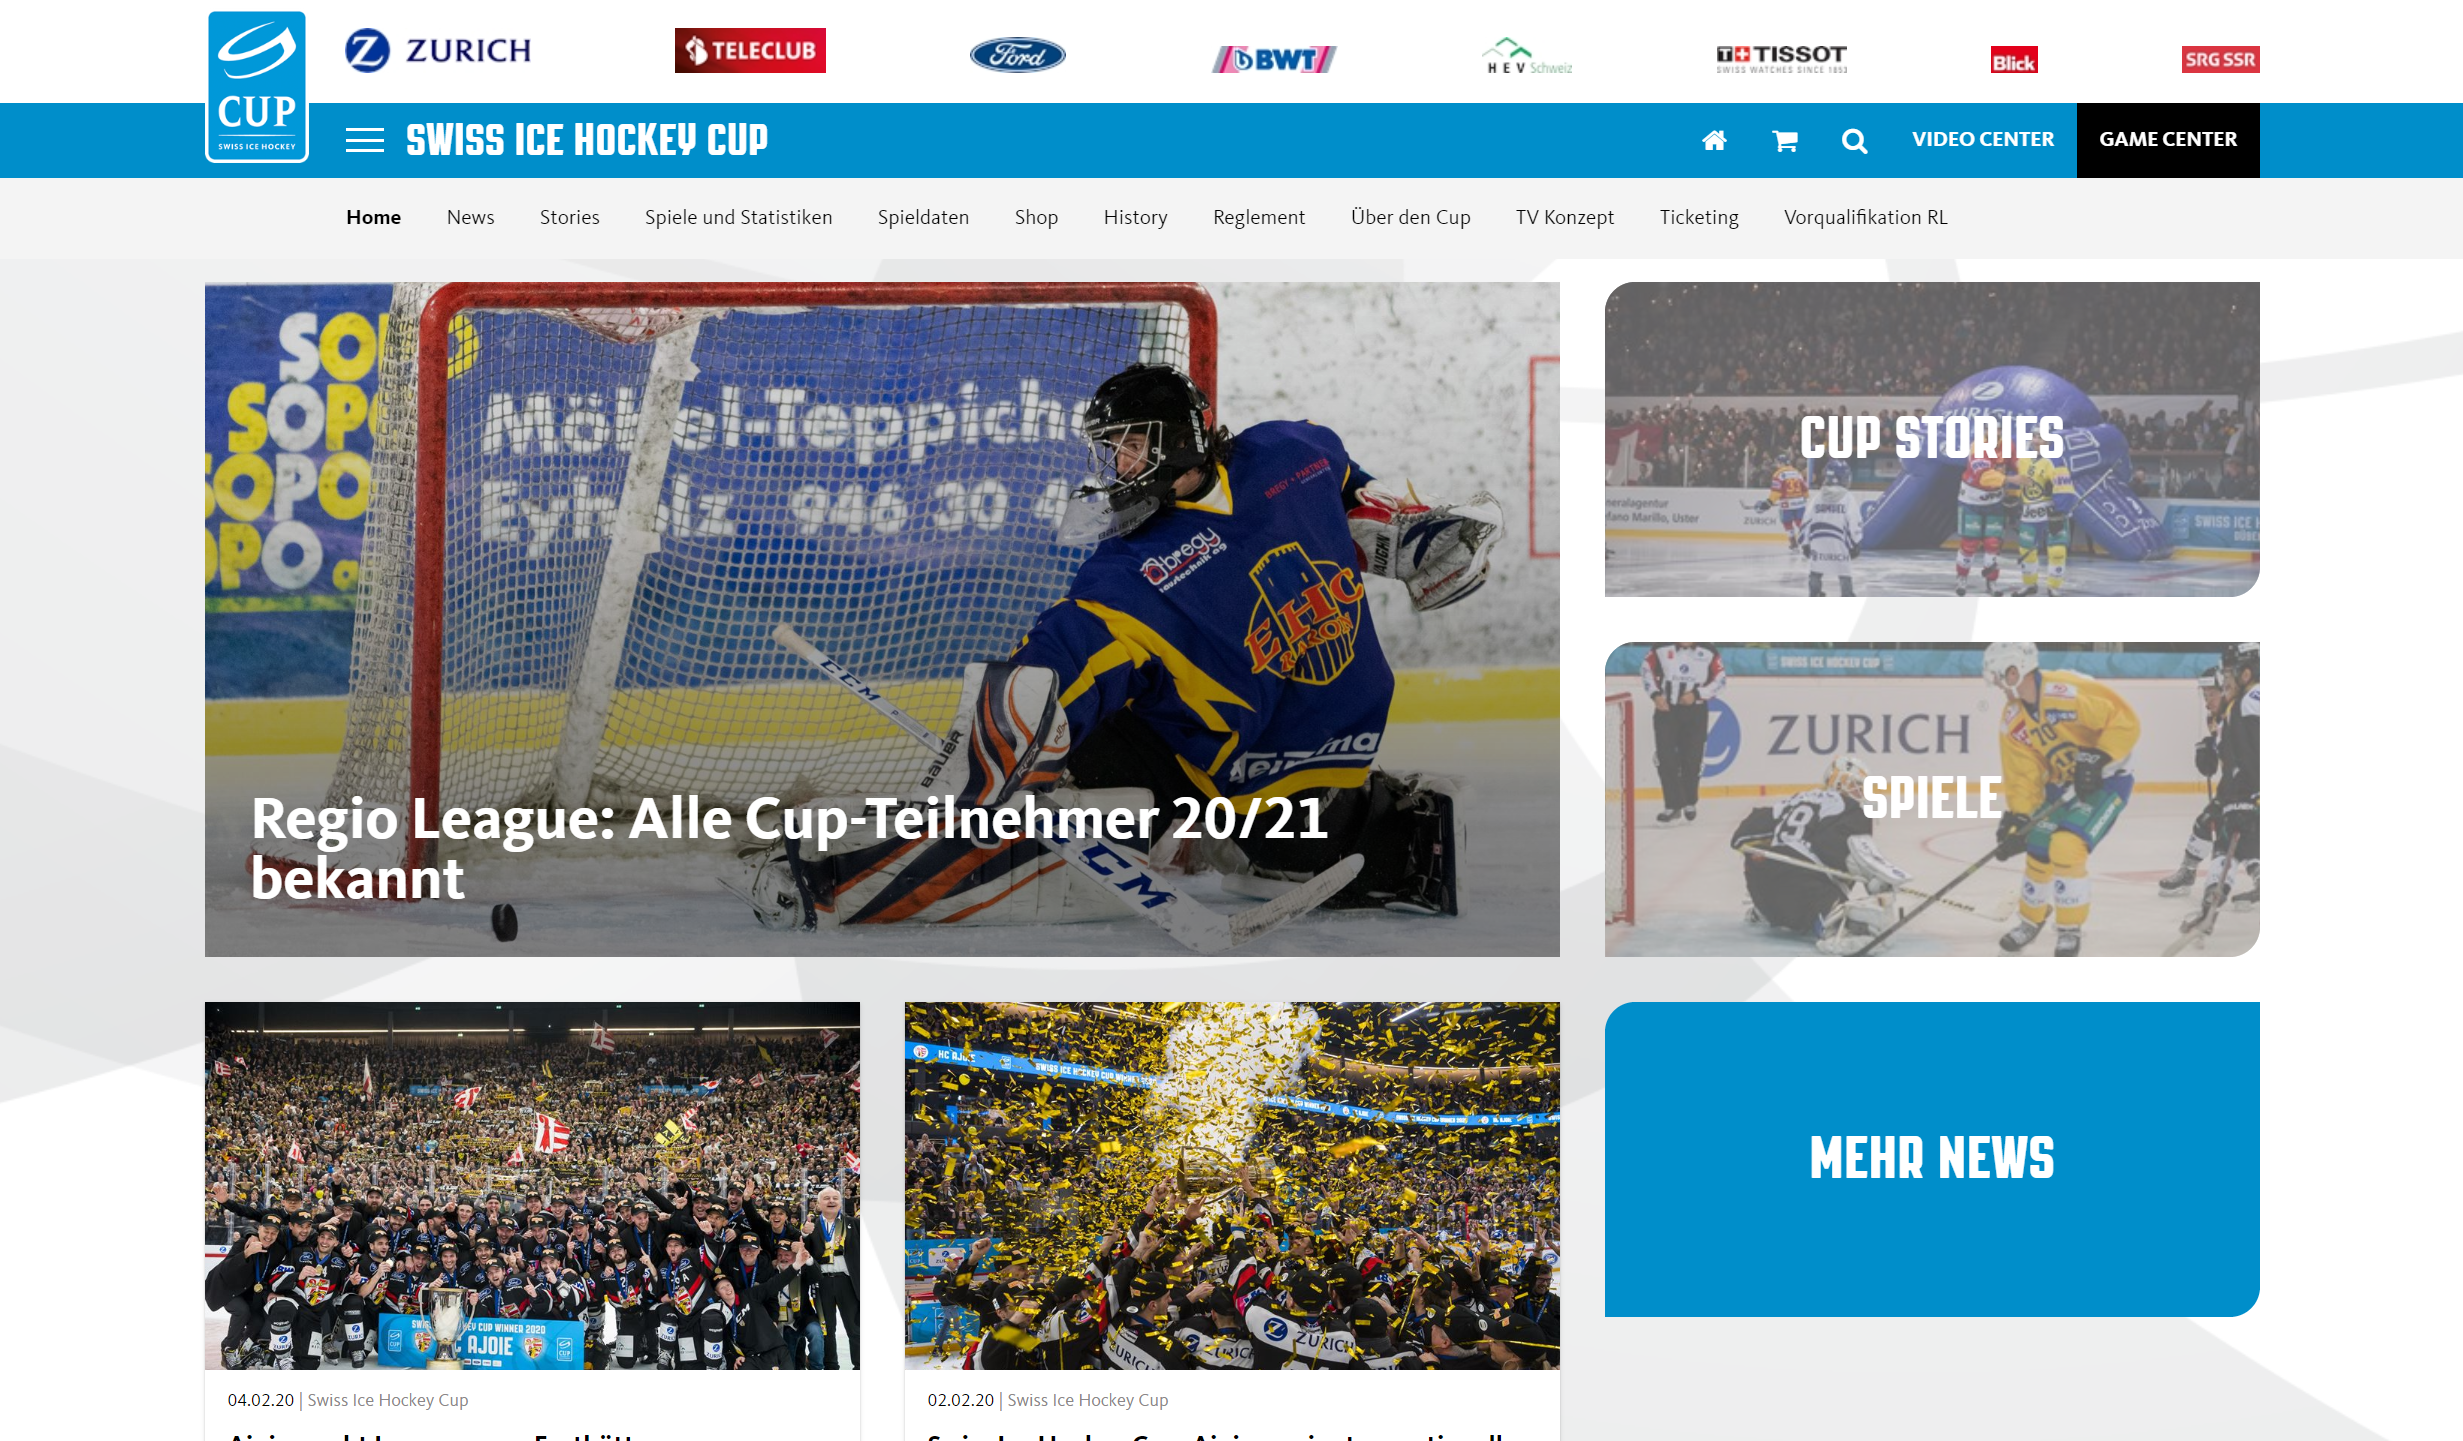Screen dimensions: 2463x1441
Task: Open the Game Center
Action: (x=2168, y=140)
